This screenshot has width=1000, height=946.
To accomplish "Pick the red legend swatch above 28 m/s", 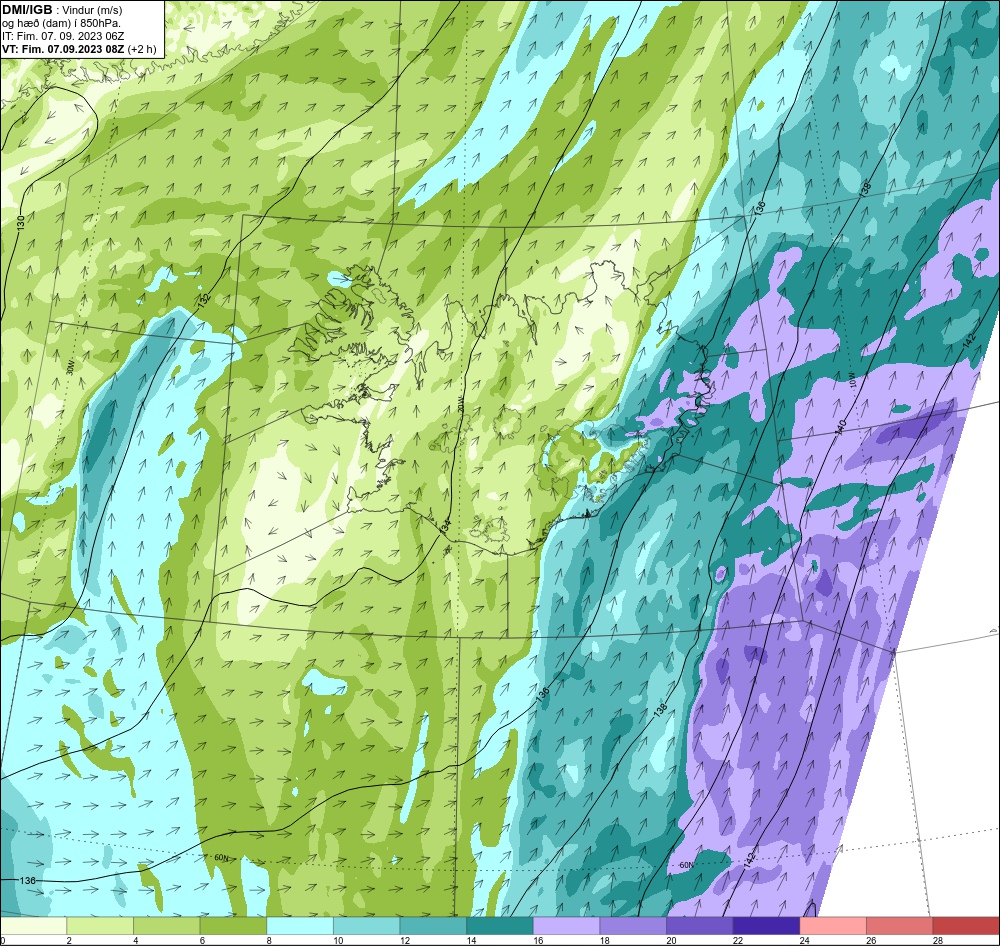I will point(966,926).
